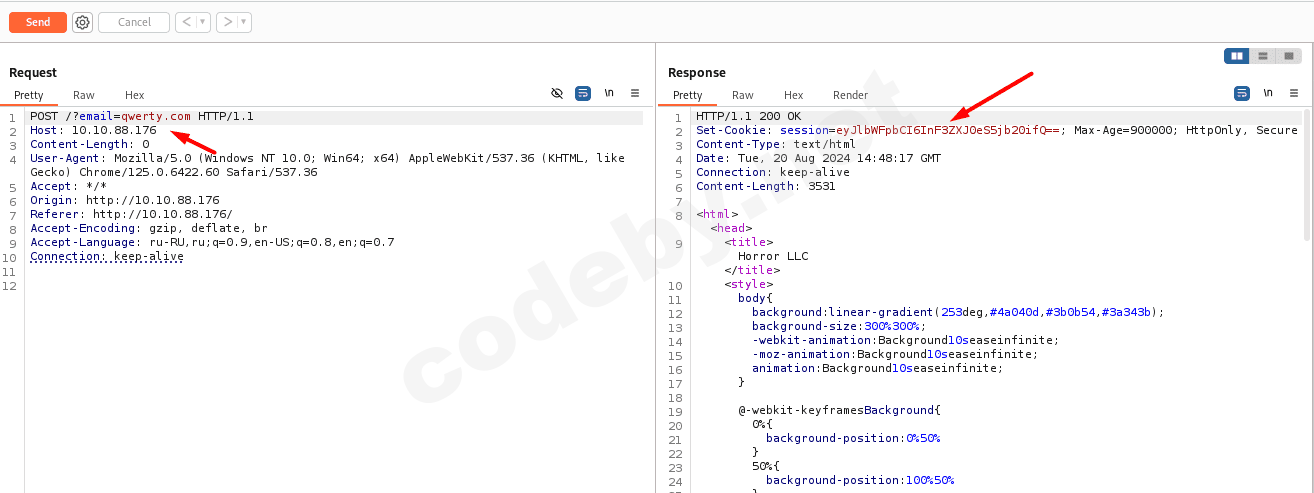Viewport: 1314px width, 493px height.
Task: Click the @-webkit-keyframesBackground line
Action: click(x=840, y=410)
